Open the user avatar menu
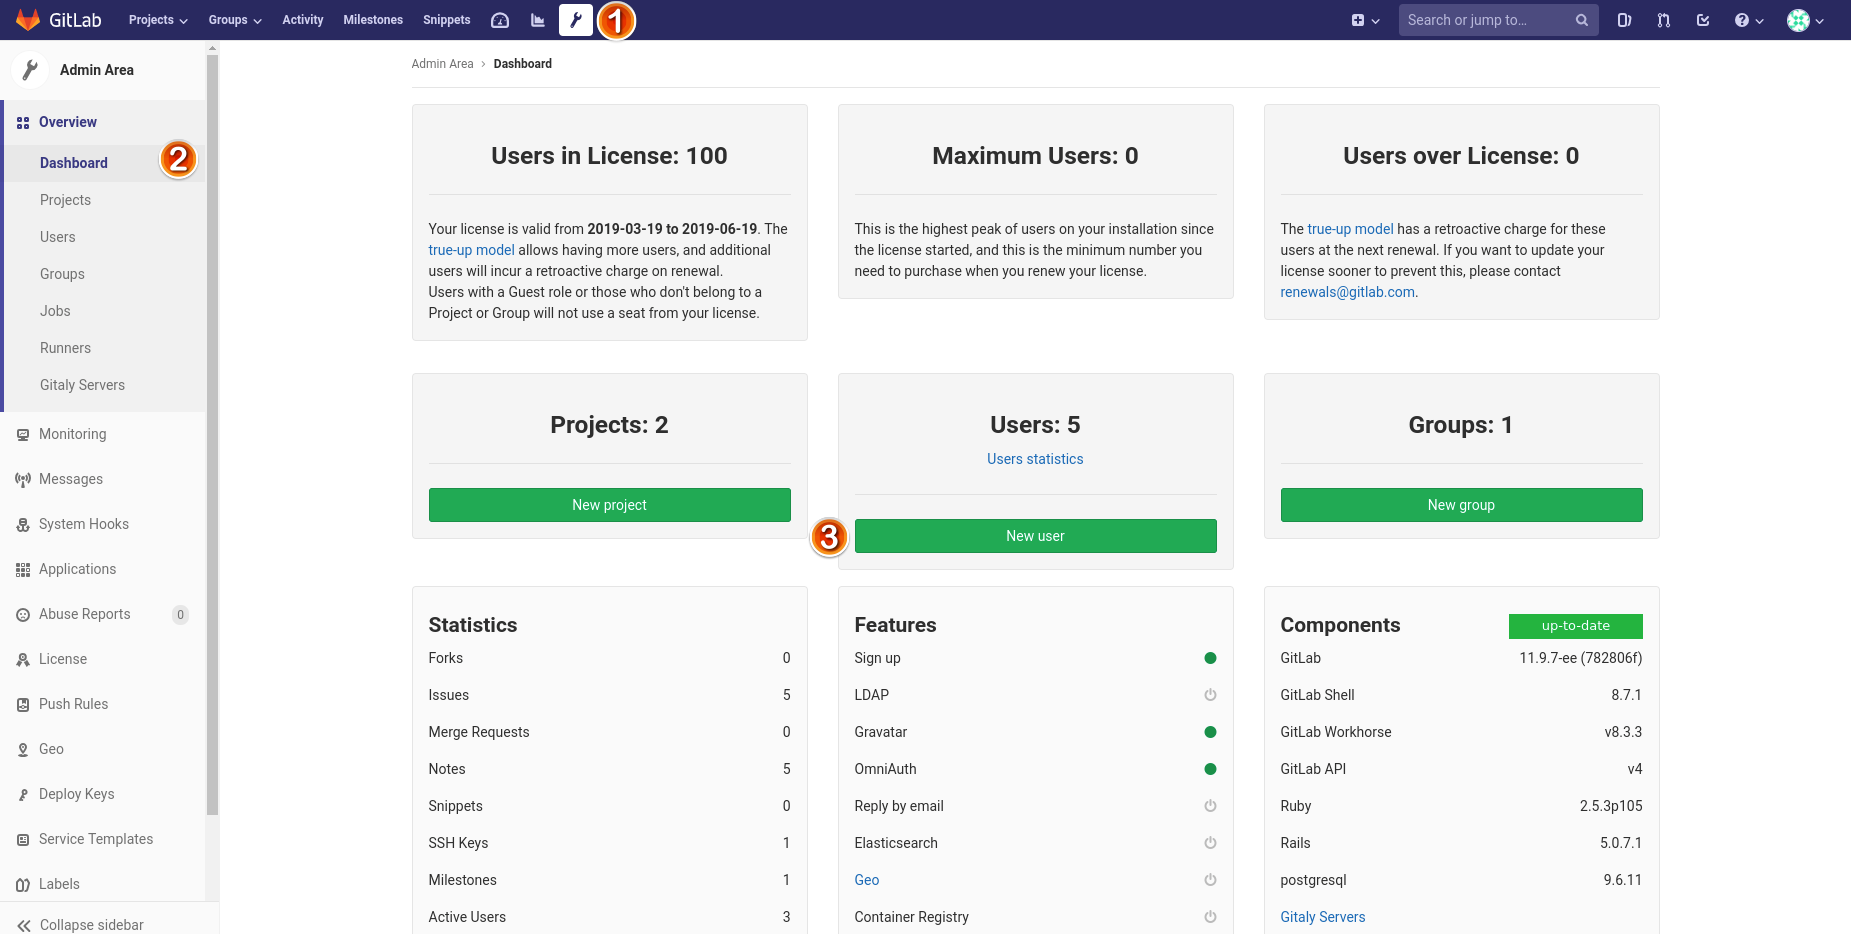 click(1805, 20)
